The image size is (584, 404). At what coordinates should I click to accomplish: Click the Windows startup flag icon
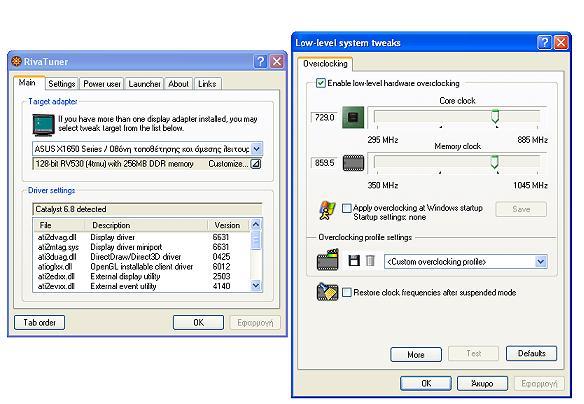[x=327, y=211]
